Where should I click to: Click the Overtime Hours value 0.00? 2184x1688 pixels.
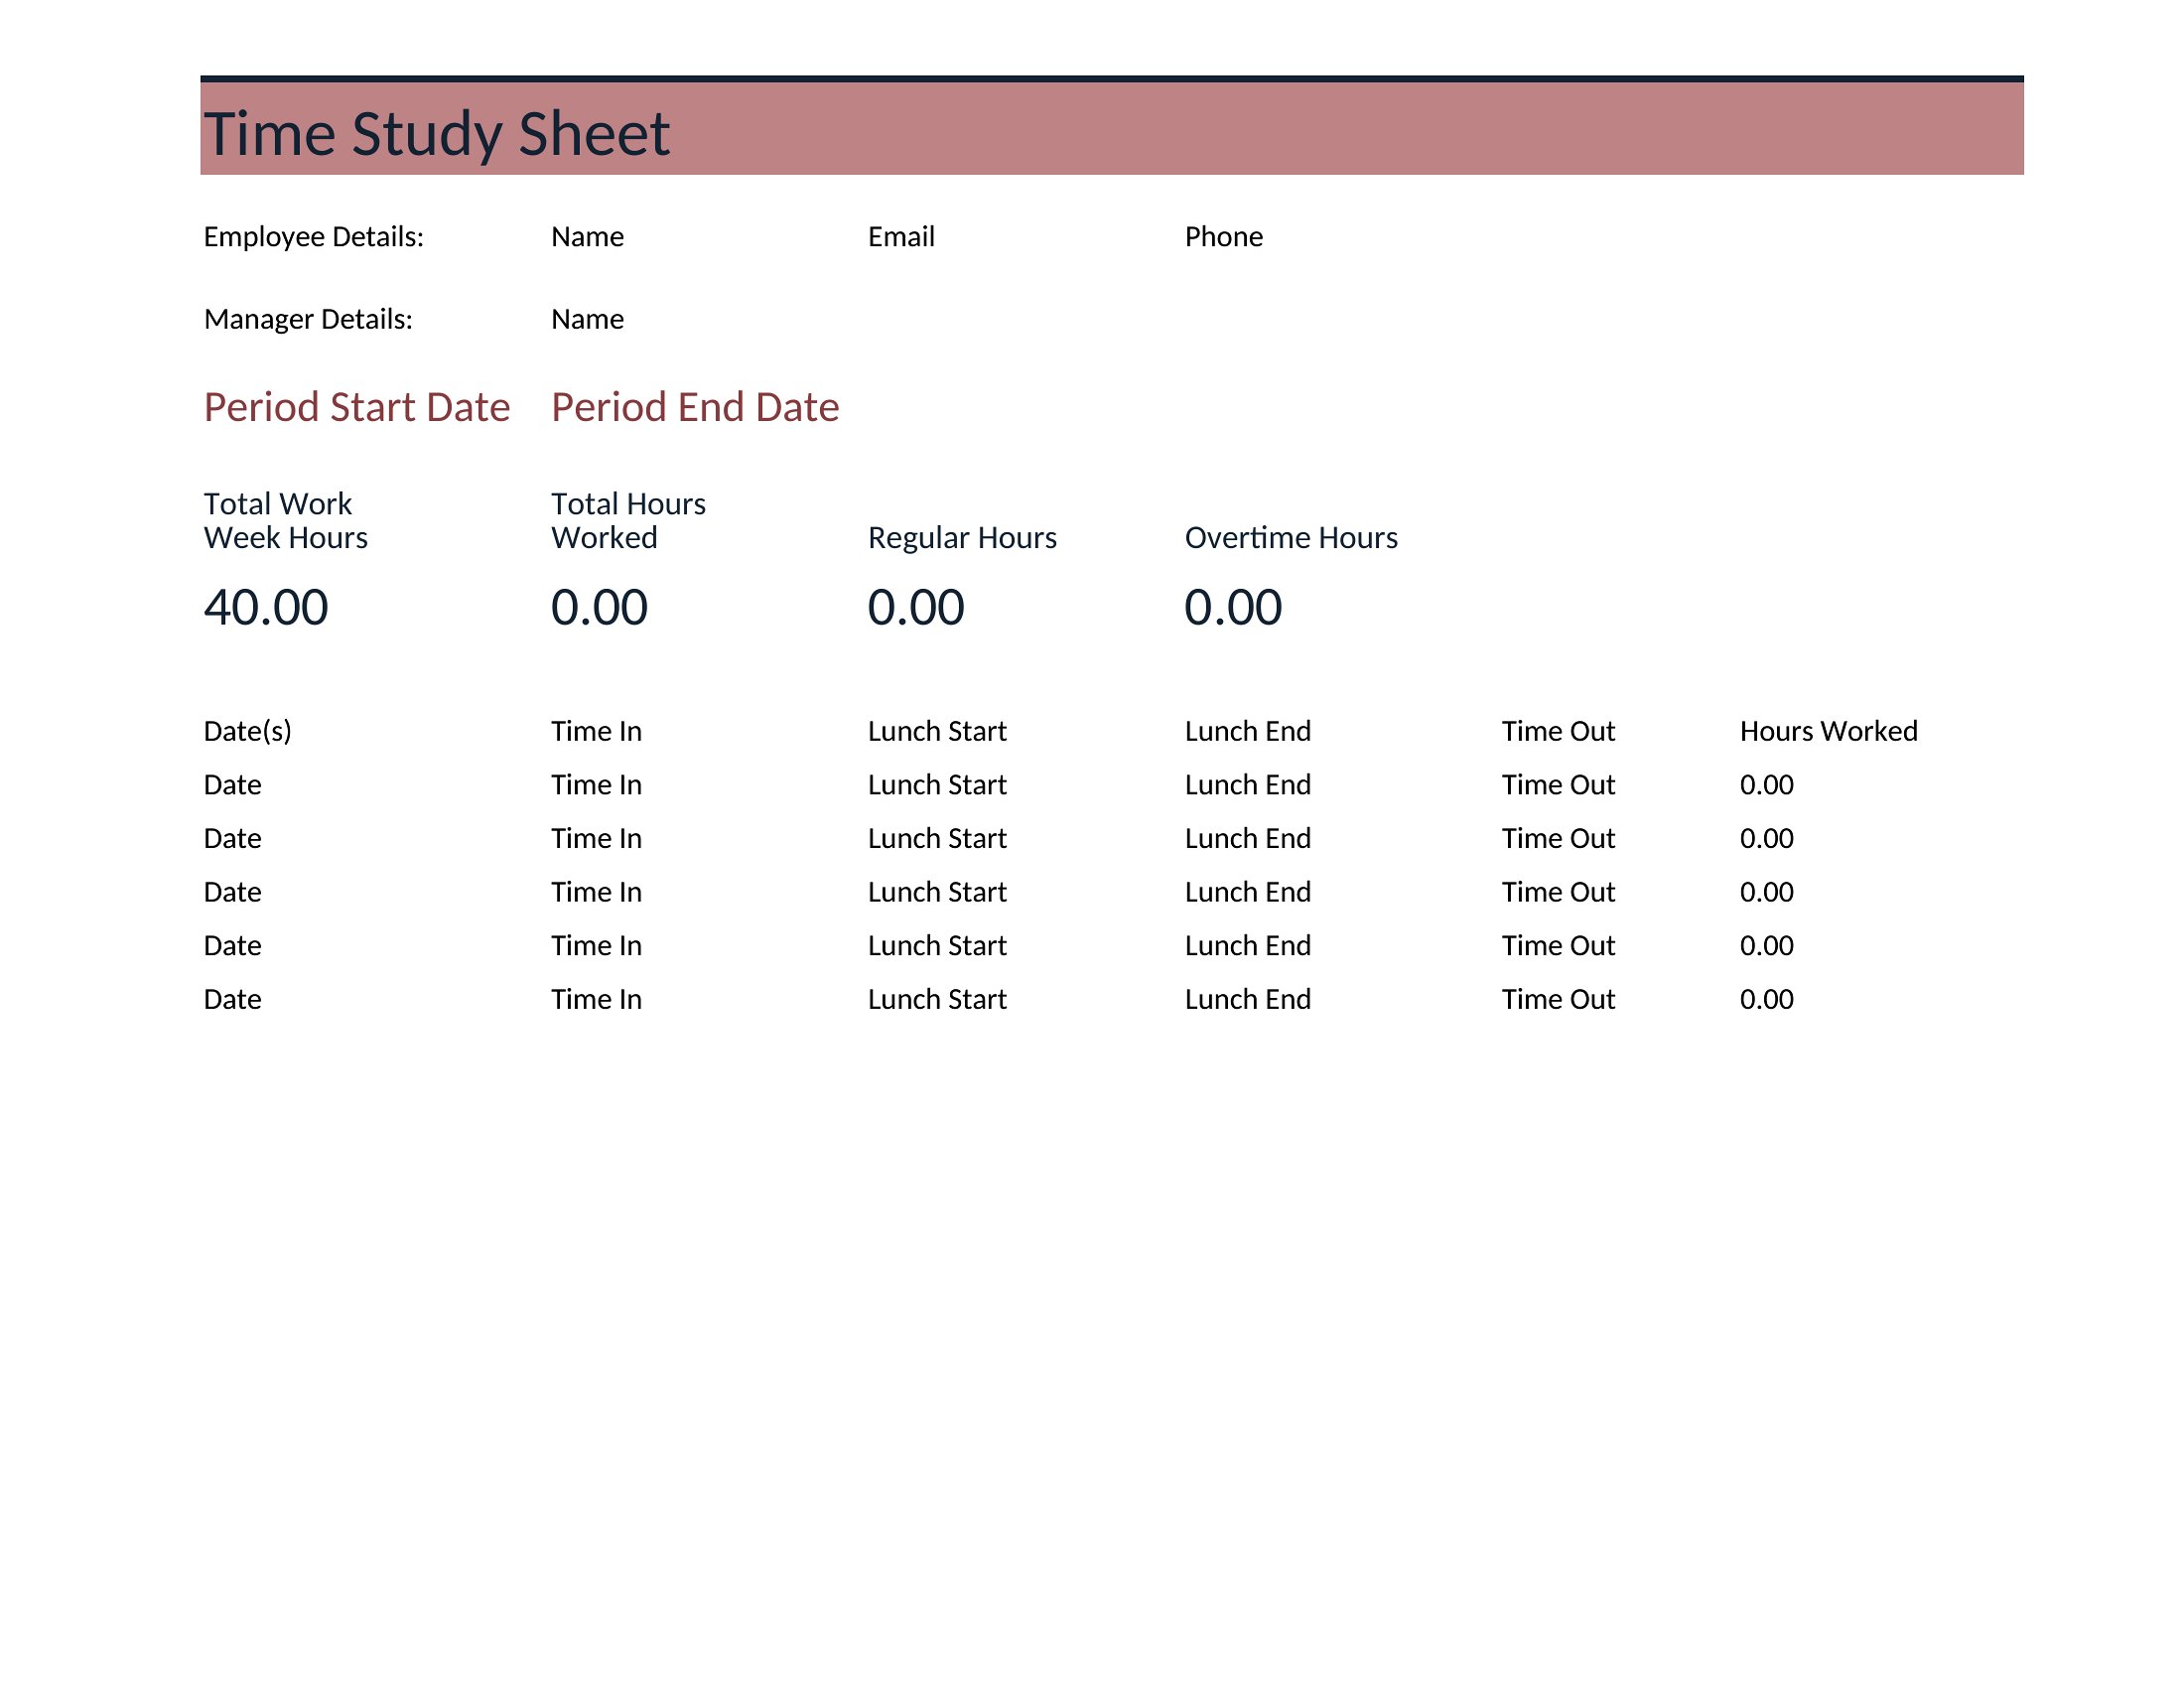tap(1233, 607)
